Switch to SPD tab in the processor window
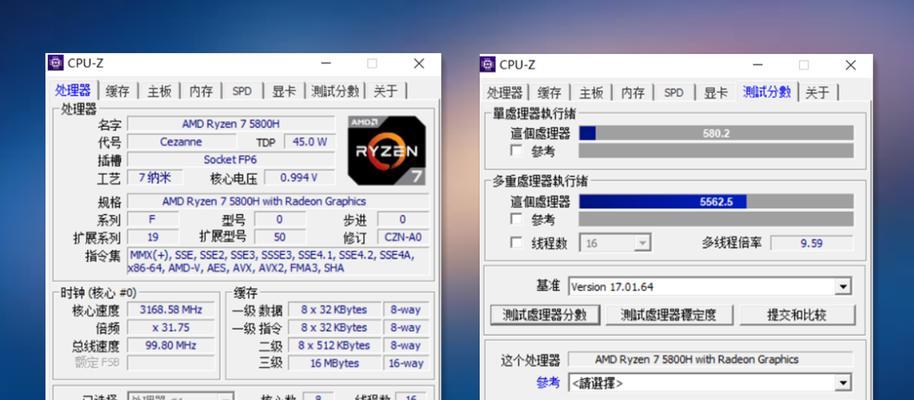 [242, 92]
